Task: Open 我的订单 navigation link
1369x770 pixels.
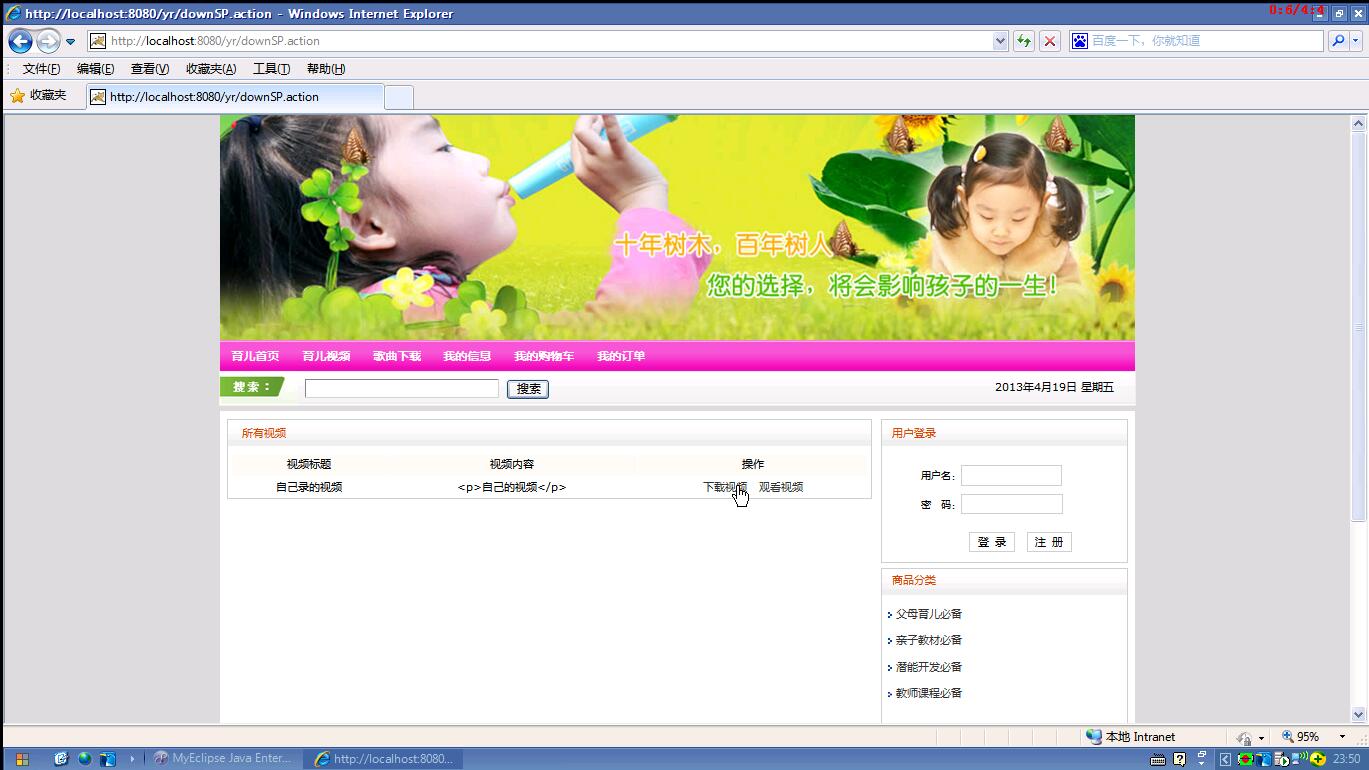Action: point(621,357)
